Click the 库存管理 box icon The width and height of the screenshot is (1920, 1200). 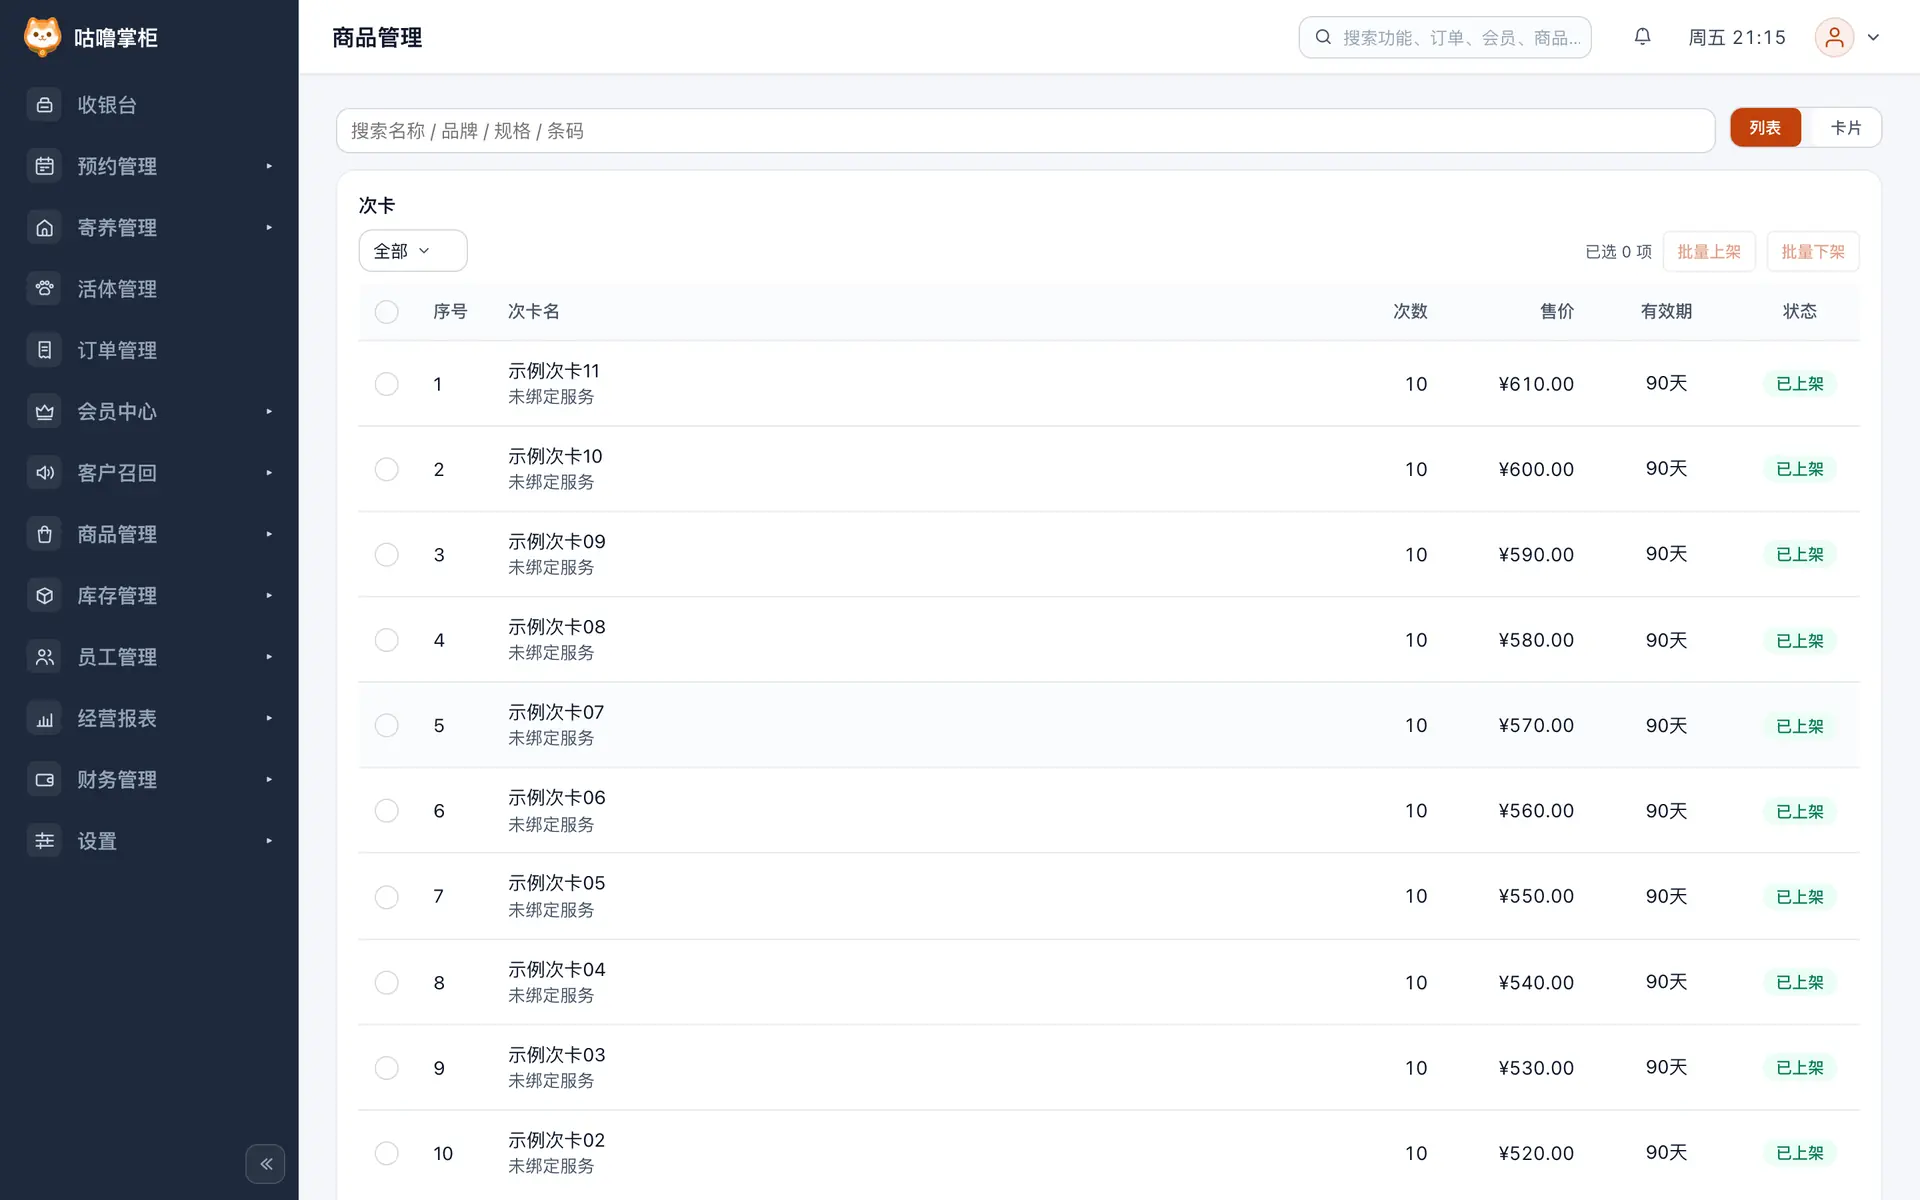tap(44, 596)
